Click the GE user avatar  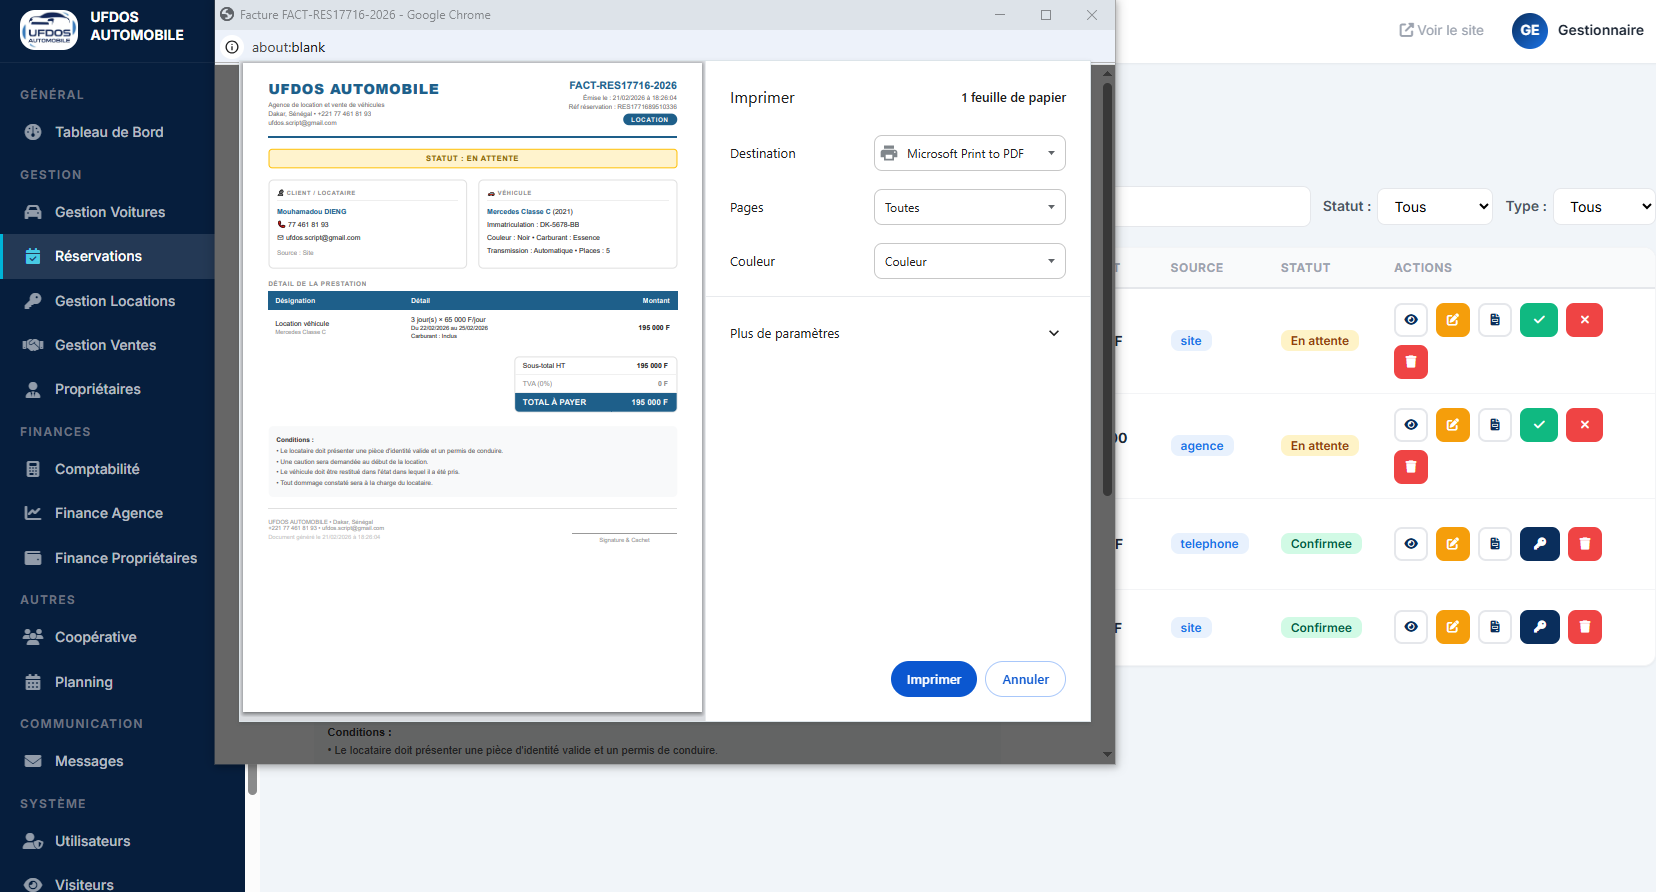coord(1529,30)
